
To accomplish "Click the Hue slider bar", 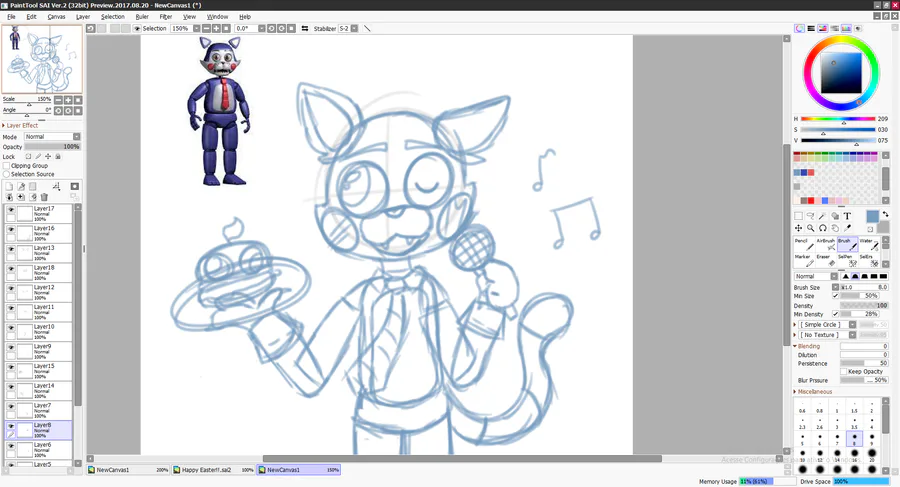I will tap(838, 119).
